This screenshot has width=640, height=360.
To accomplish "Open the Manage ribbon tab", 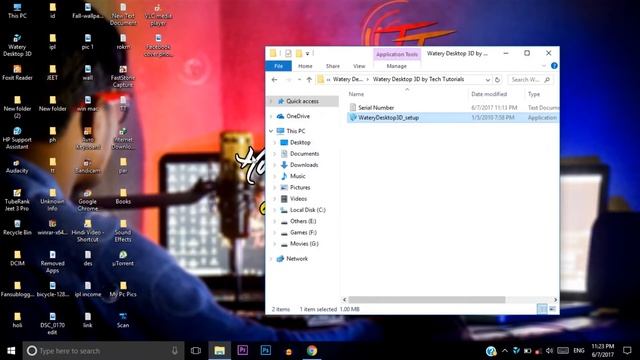I will [396, 66].
